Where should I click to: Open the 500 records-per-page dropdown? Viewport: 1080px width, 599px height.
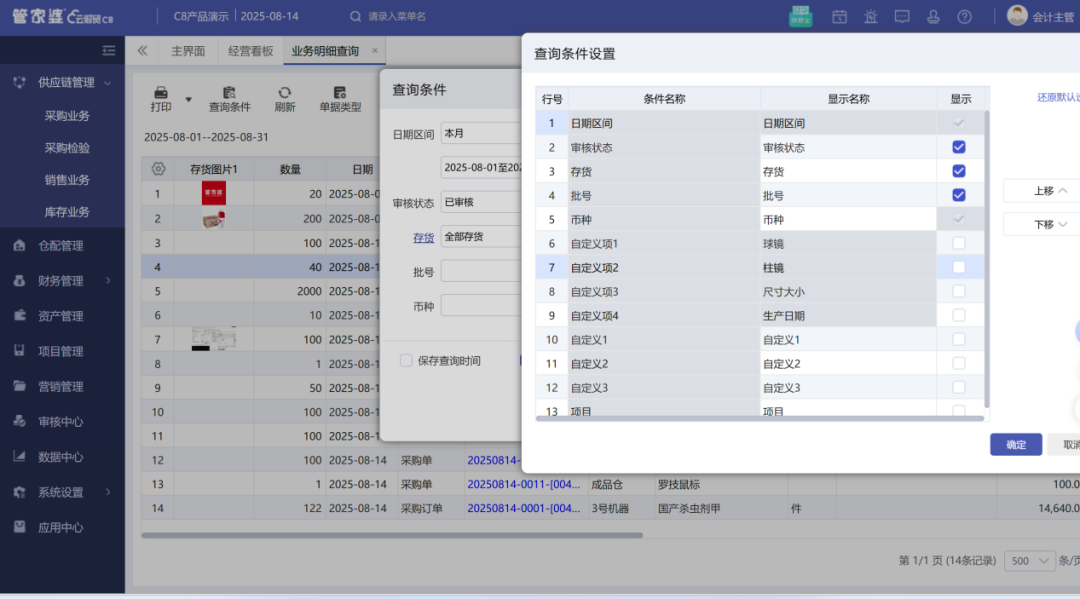(1029, 561)
